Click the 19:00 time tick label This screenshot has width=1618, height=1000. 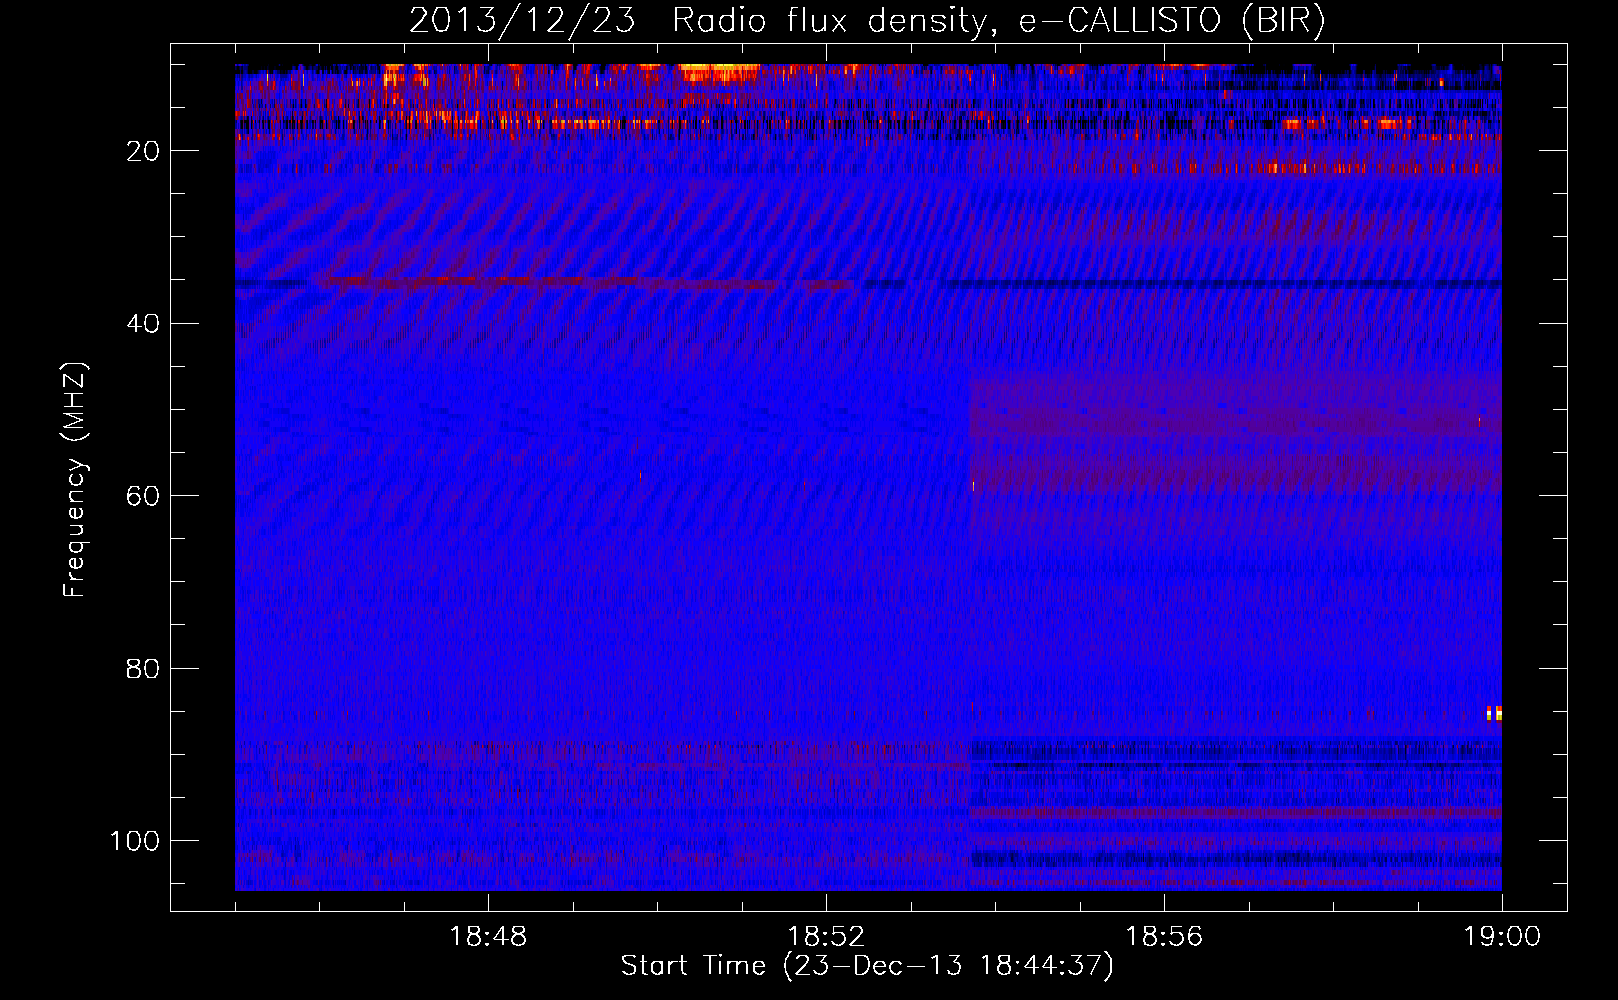coord(1502,937)
